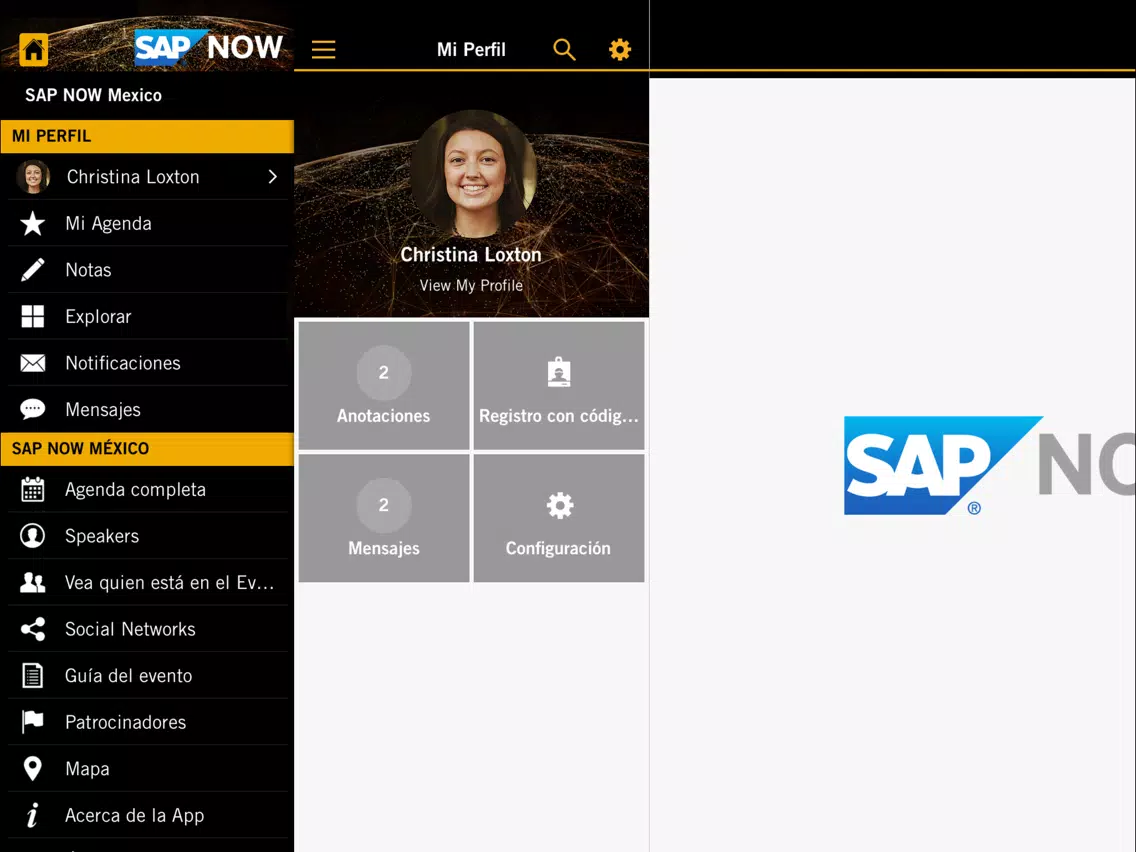Select Mi Agenda in sidebar
The width and height of the screenshot is (1136, 852).
(x=147, y=223)
